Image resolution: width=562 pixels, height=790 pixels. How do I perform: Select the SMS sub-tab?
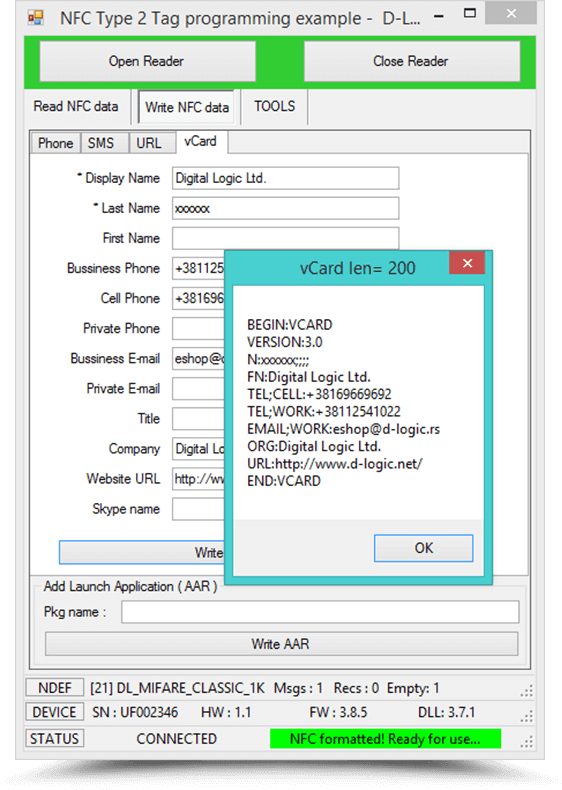pyautogui.click(x=101, y=143)
